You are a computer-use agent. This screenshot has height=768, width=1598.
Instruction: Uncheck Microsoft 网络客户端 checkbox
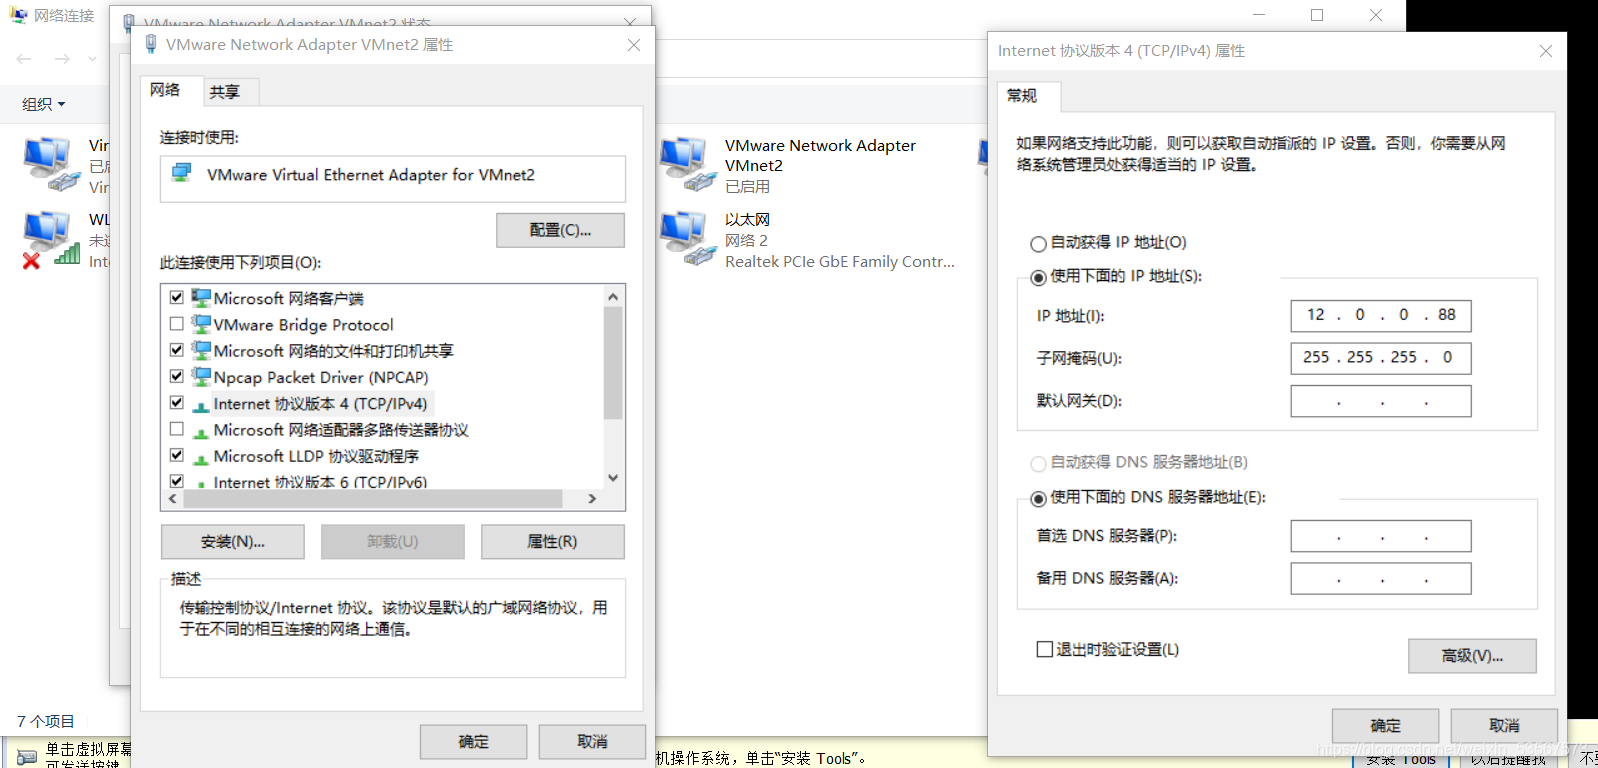(177, 297)
